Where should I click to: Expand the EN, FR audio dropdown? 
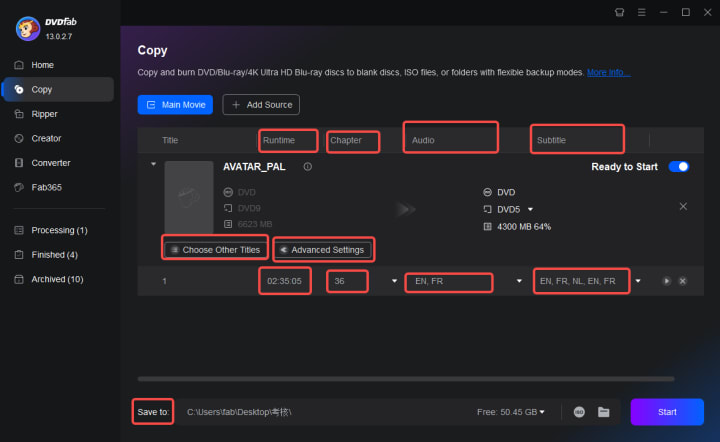[519, 281]
